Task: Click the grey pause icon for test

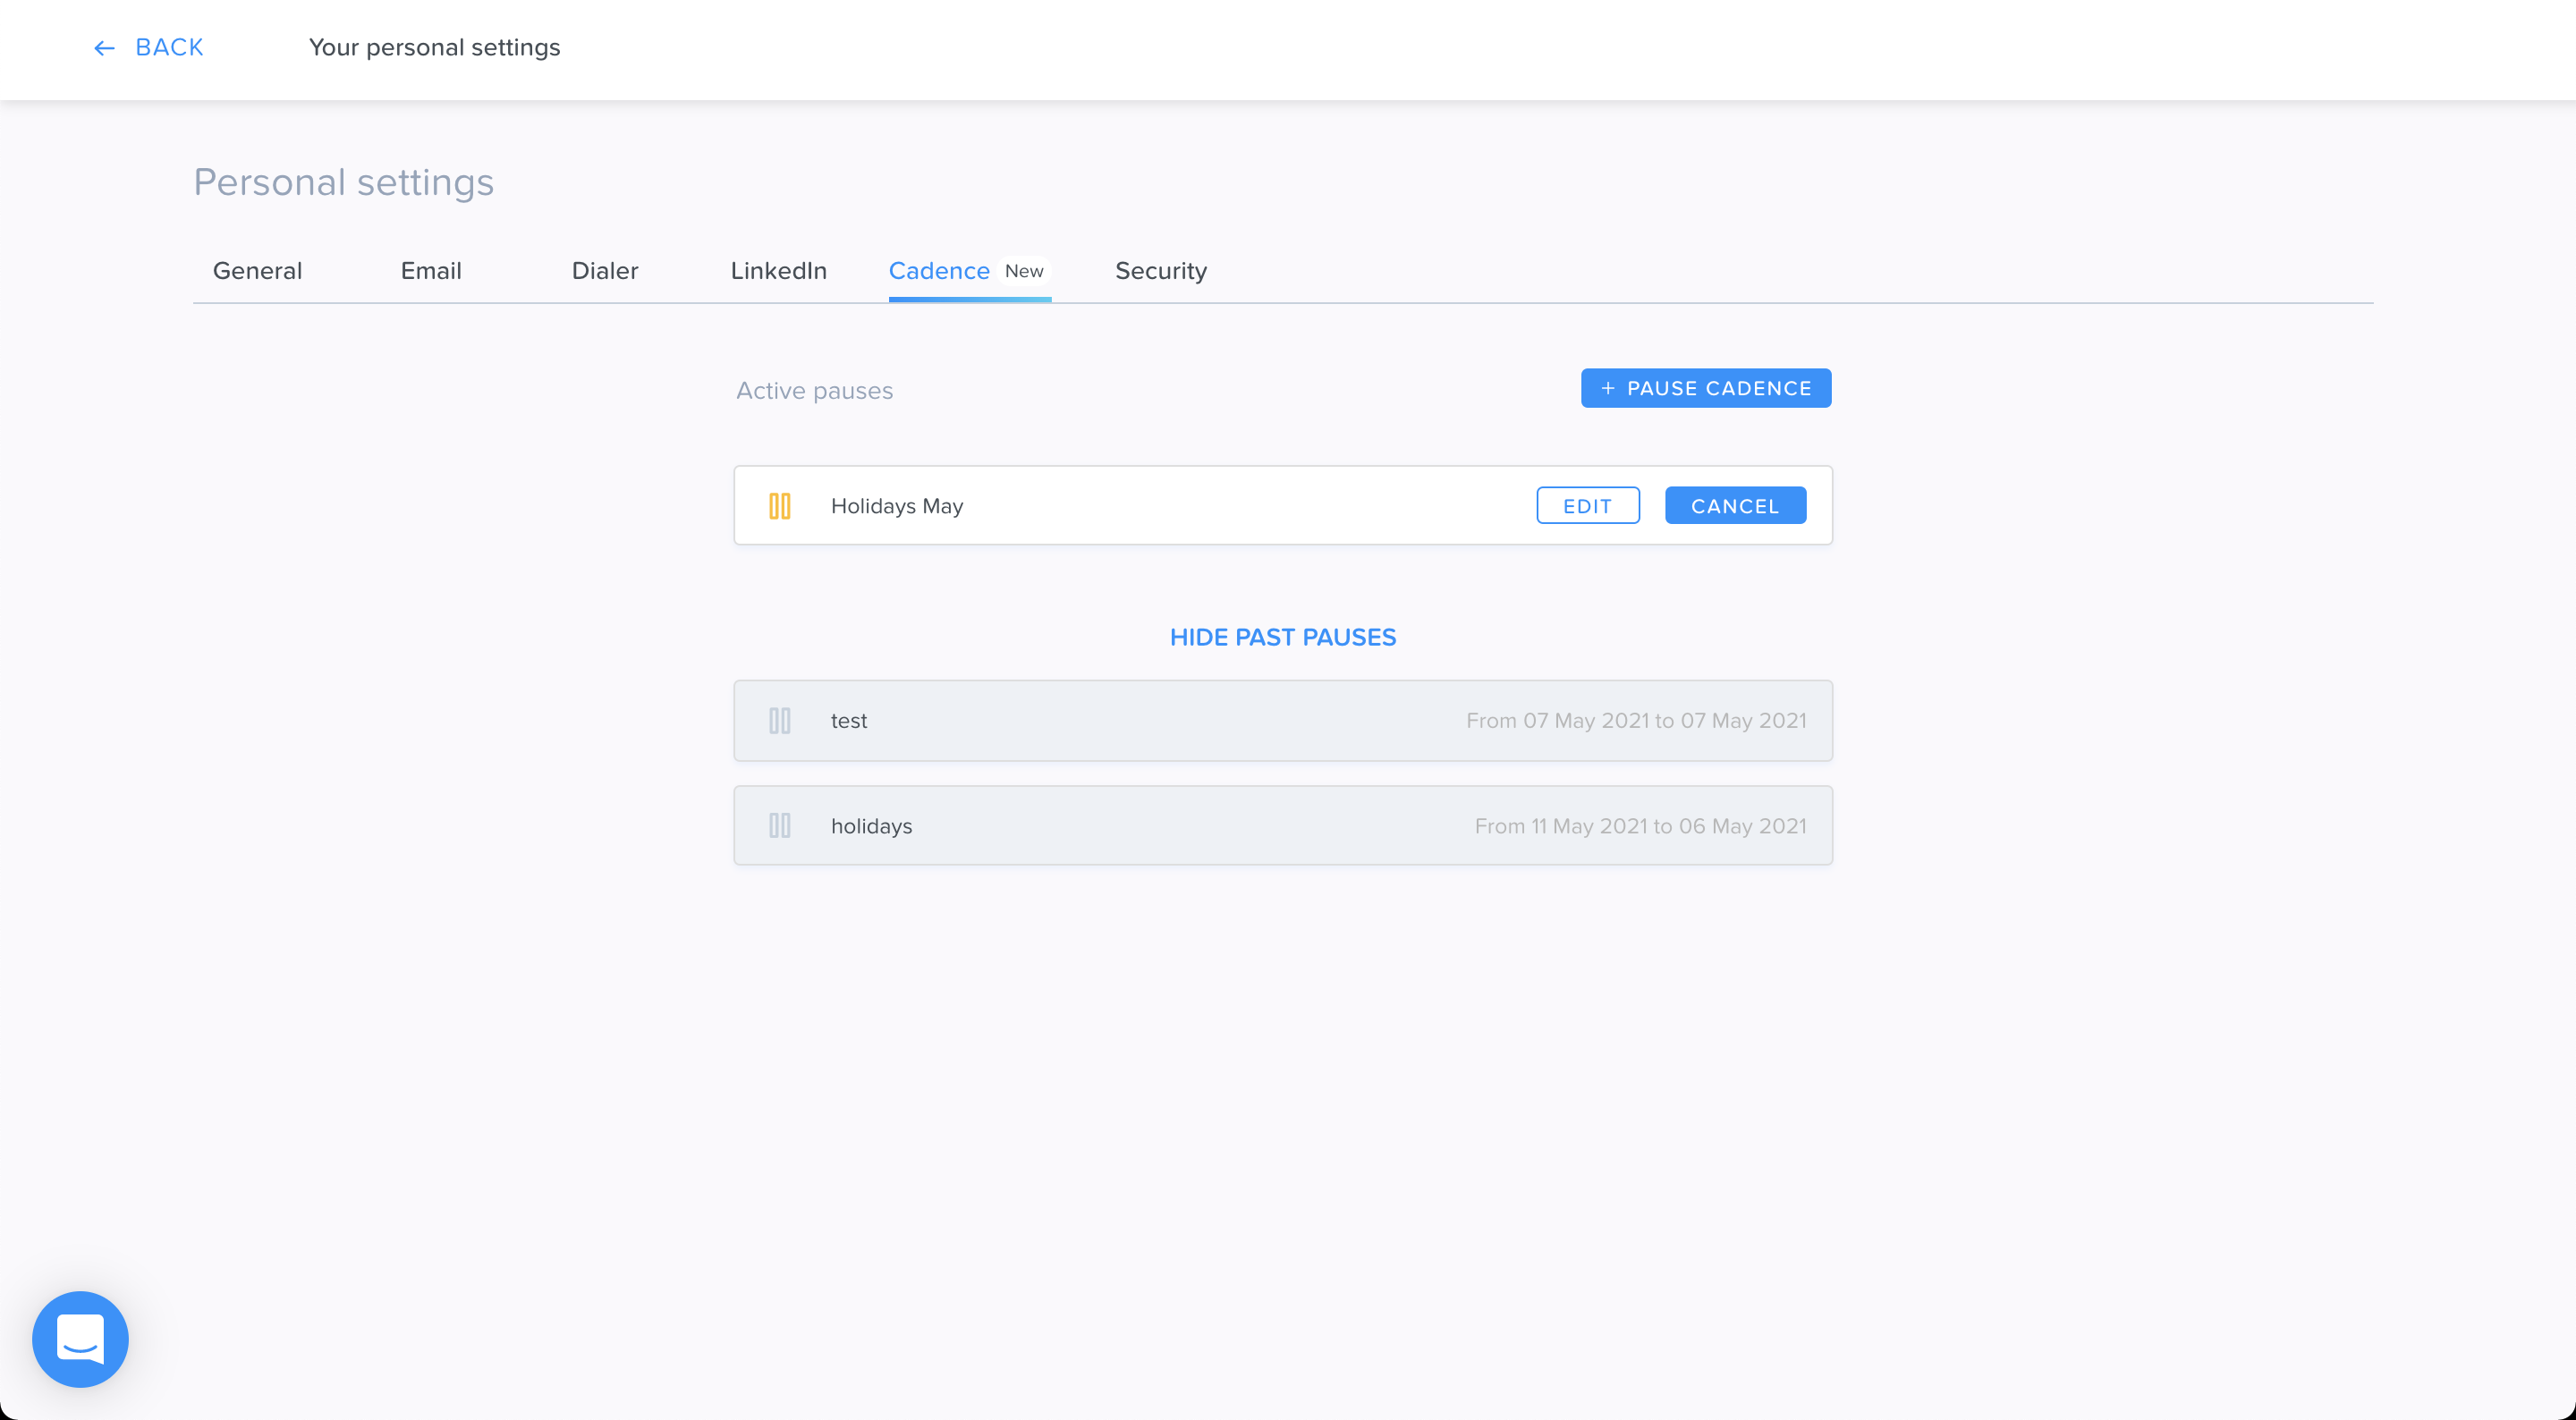Action: click(779, 720)
